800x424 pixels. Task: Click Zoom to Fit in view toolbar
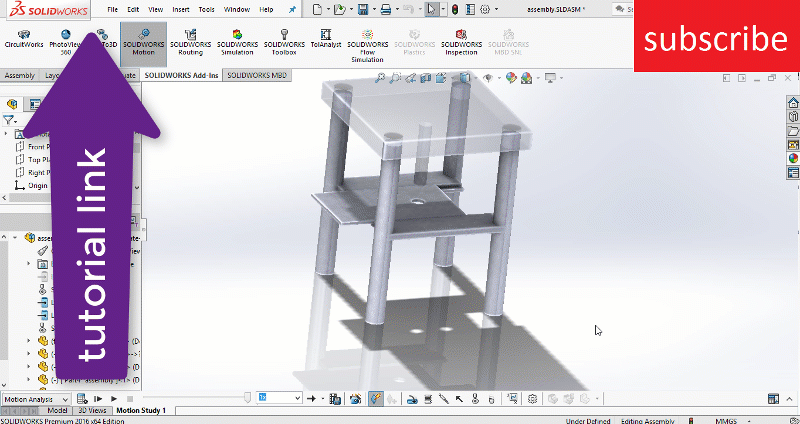pyautogui.click(x=380, y=78)
